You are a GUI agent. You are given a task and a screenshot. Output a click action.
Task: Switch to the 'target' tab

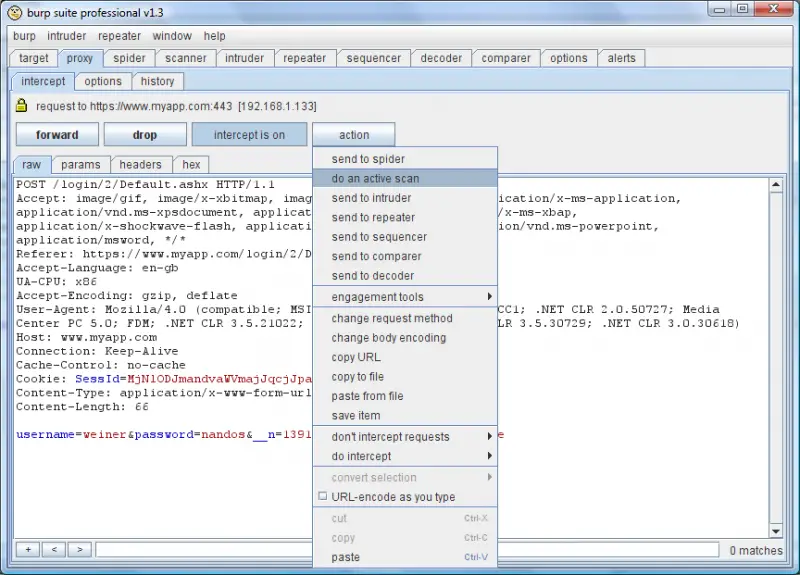34,58
